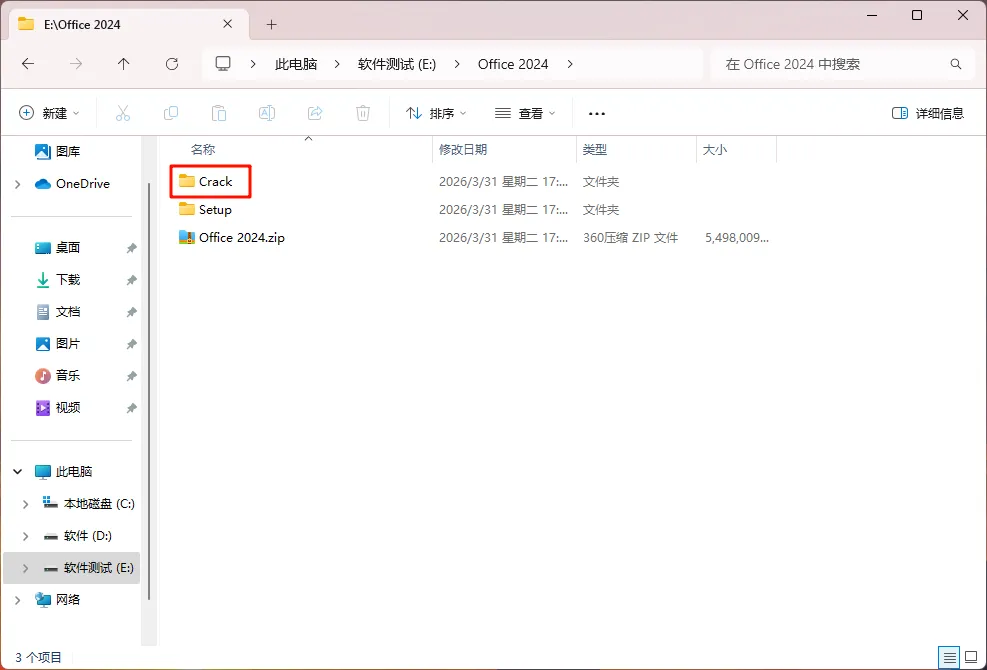The image size is (987, 670).
Task: Open the 新建 dropdown menu
Action: tap(49, 113)
